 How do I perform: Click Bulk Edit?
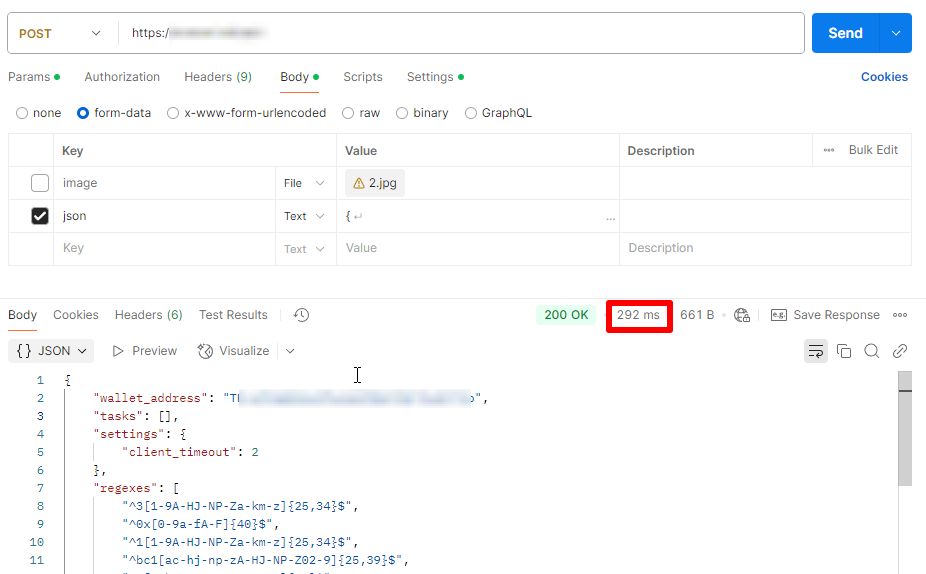(x=873, y=150)
